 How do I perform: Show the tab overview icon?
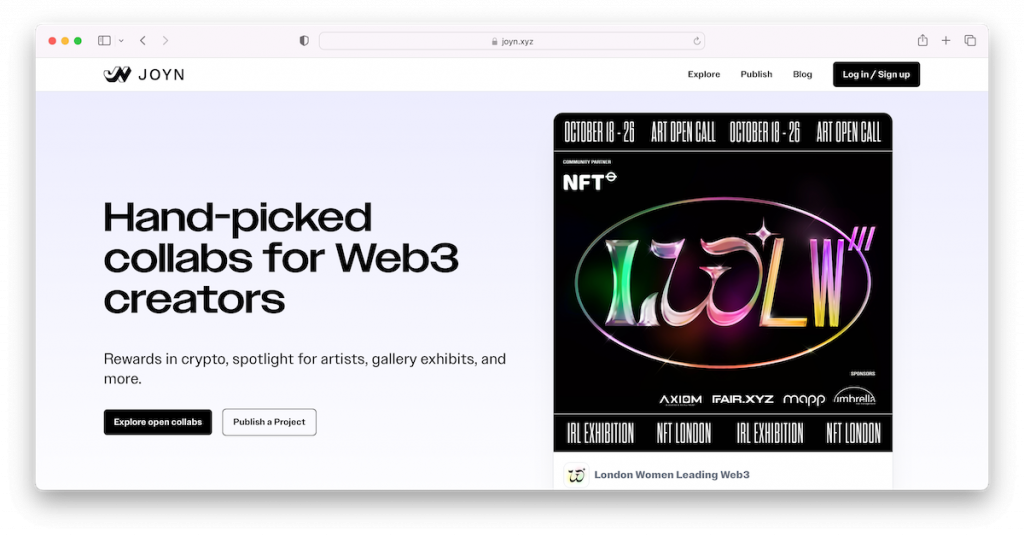[970, 41]
